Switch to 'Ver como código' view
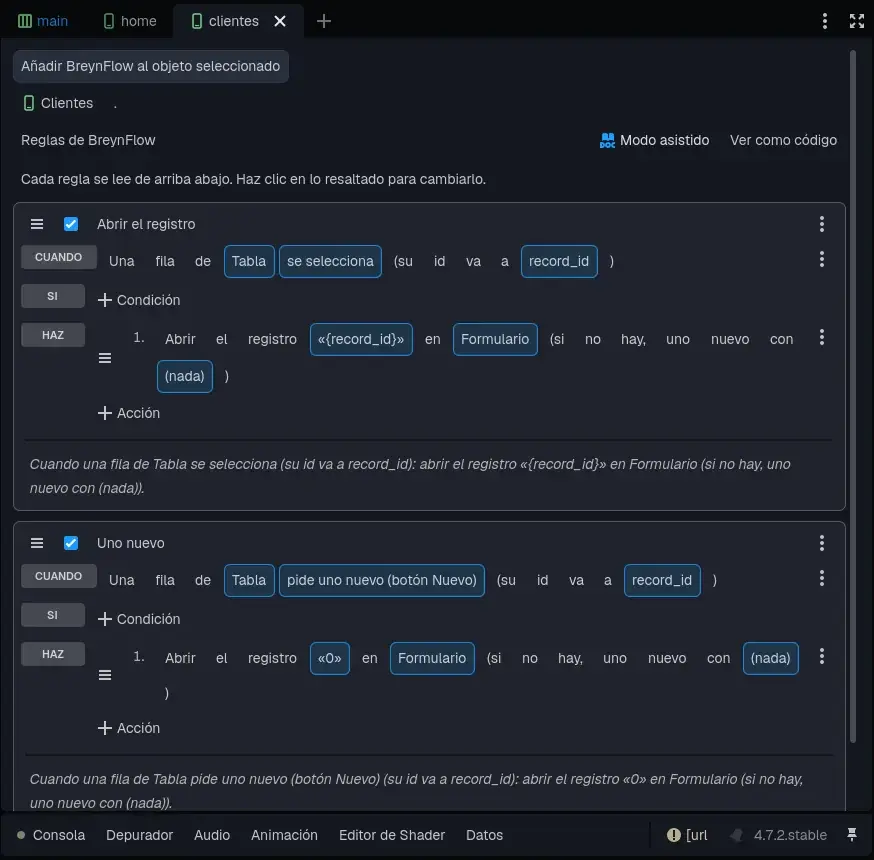 (783, 140)
